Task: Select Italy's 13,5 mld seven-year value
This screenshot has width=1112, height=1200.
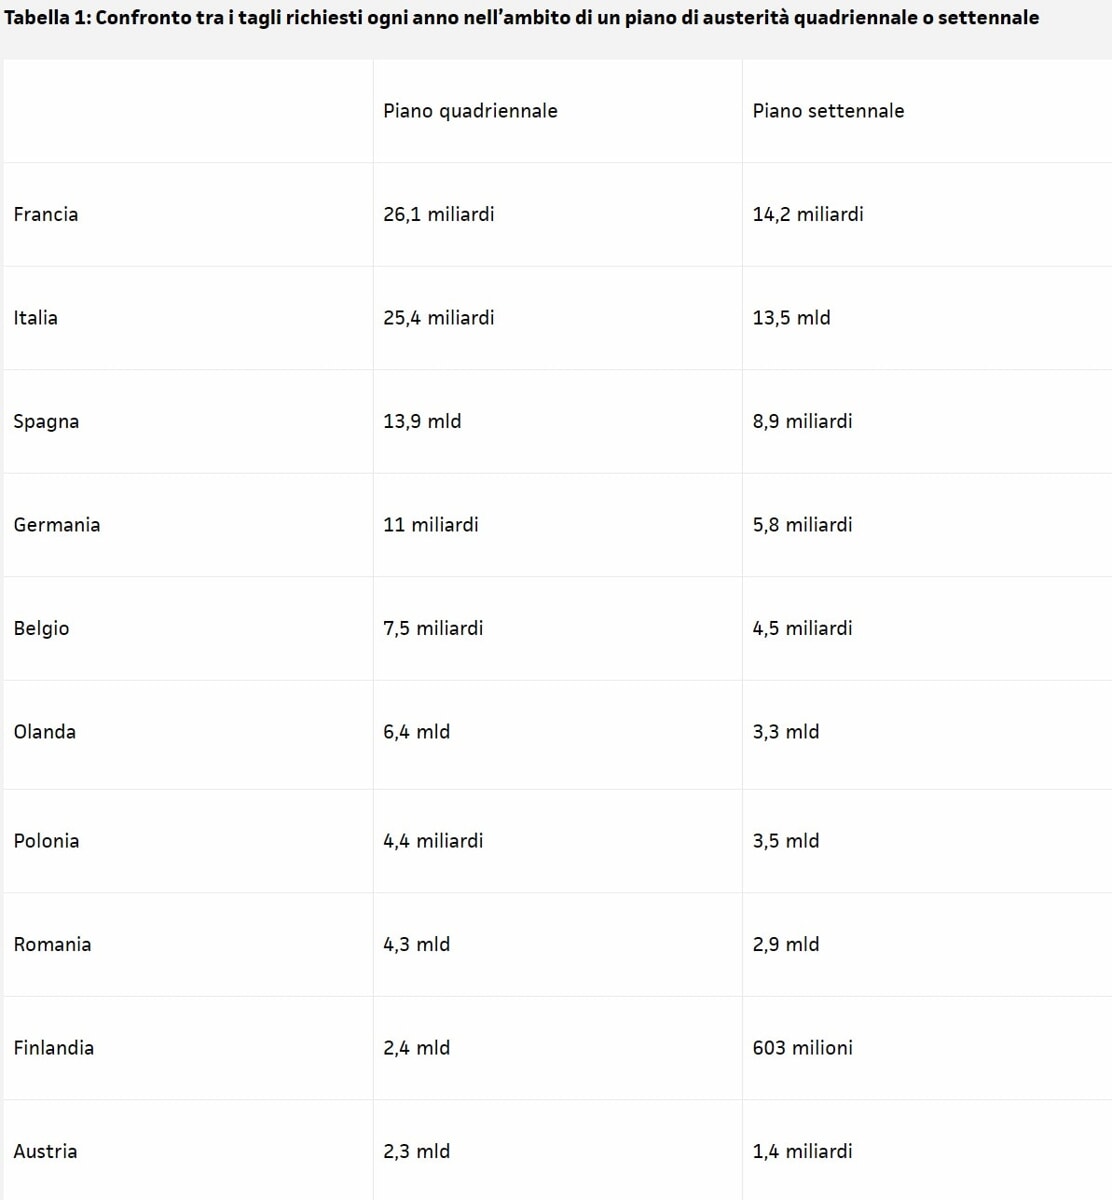Action: coord(792,318)
